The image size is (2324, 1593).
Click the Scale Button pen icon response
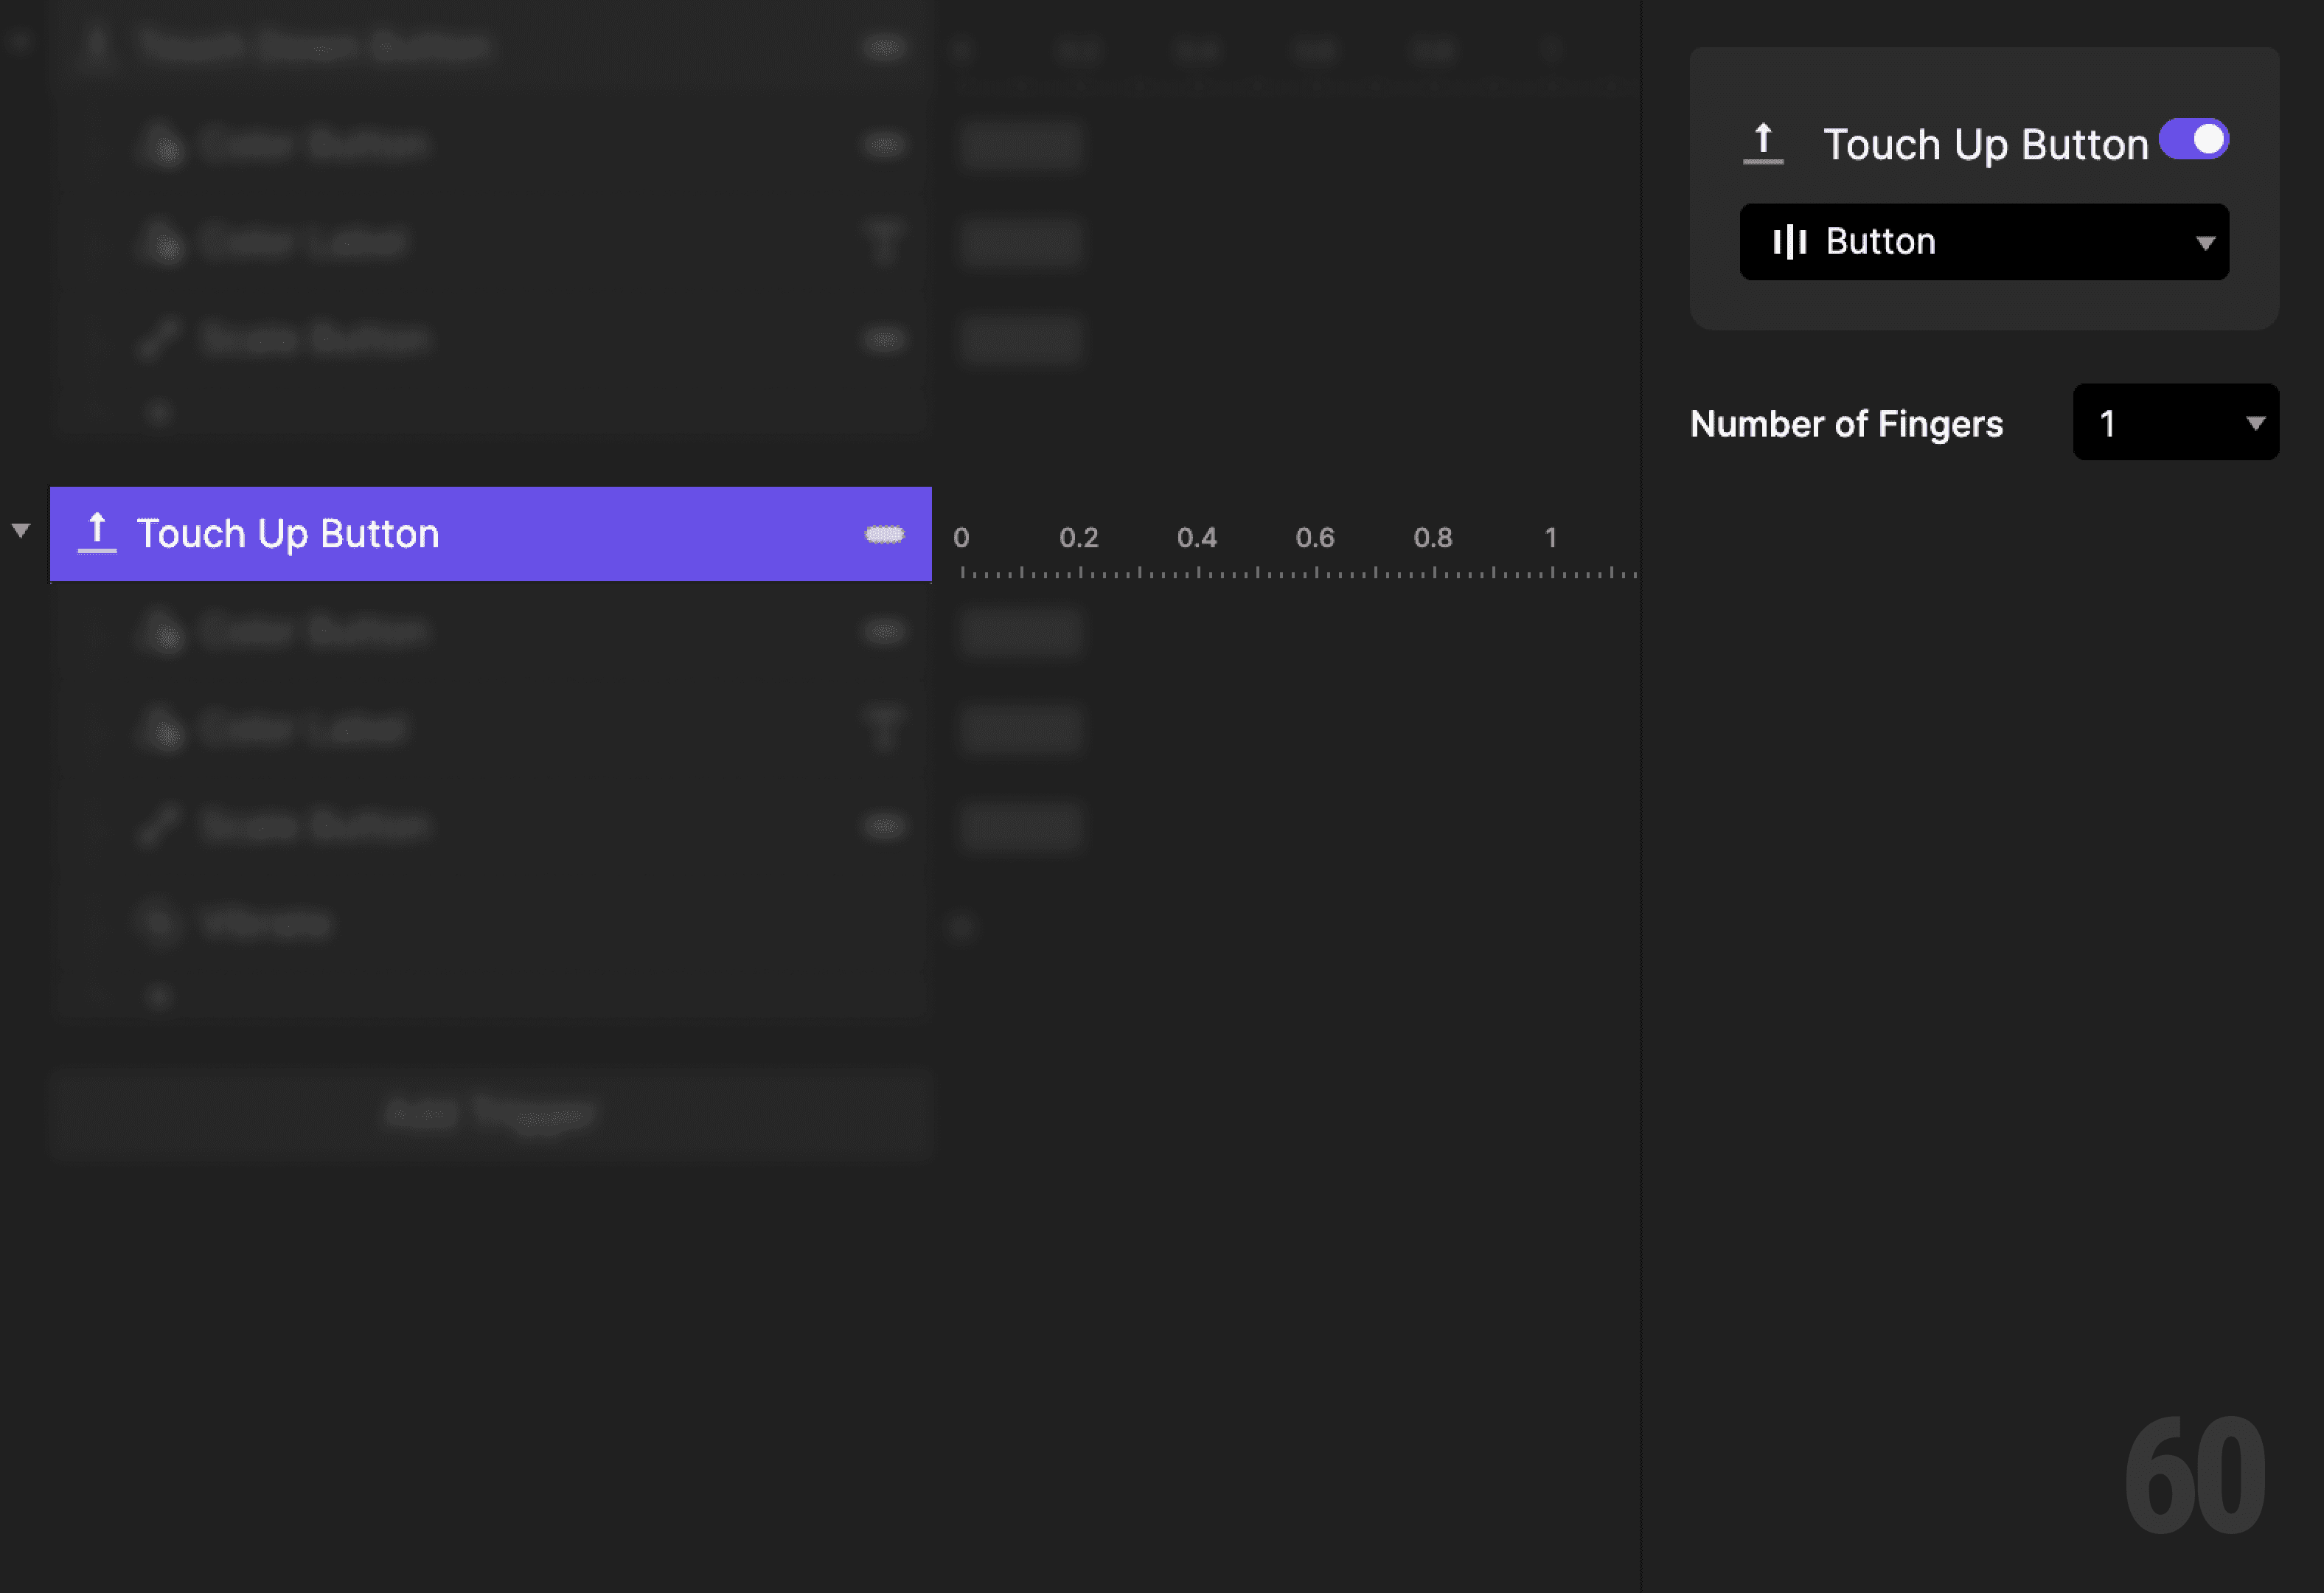click(160, 825)
